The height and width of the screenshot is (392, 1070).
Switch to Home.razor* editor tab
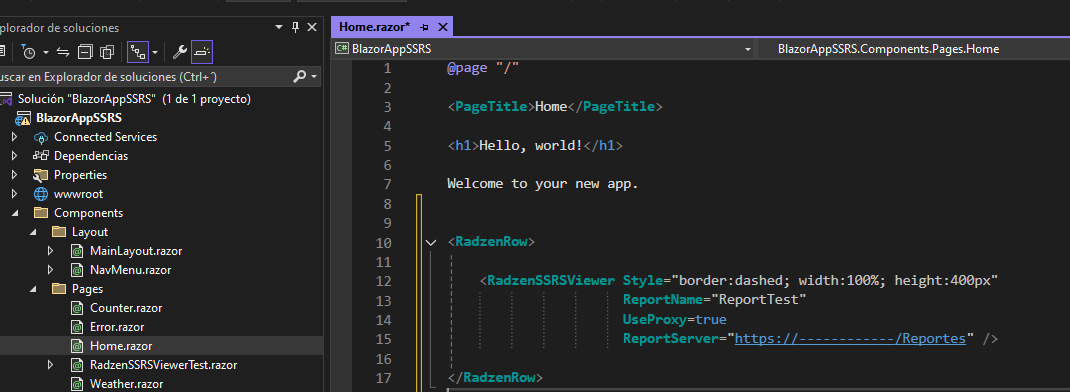coord(375,27)
